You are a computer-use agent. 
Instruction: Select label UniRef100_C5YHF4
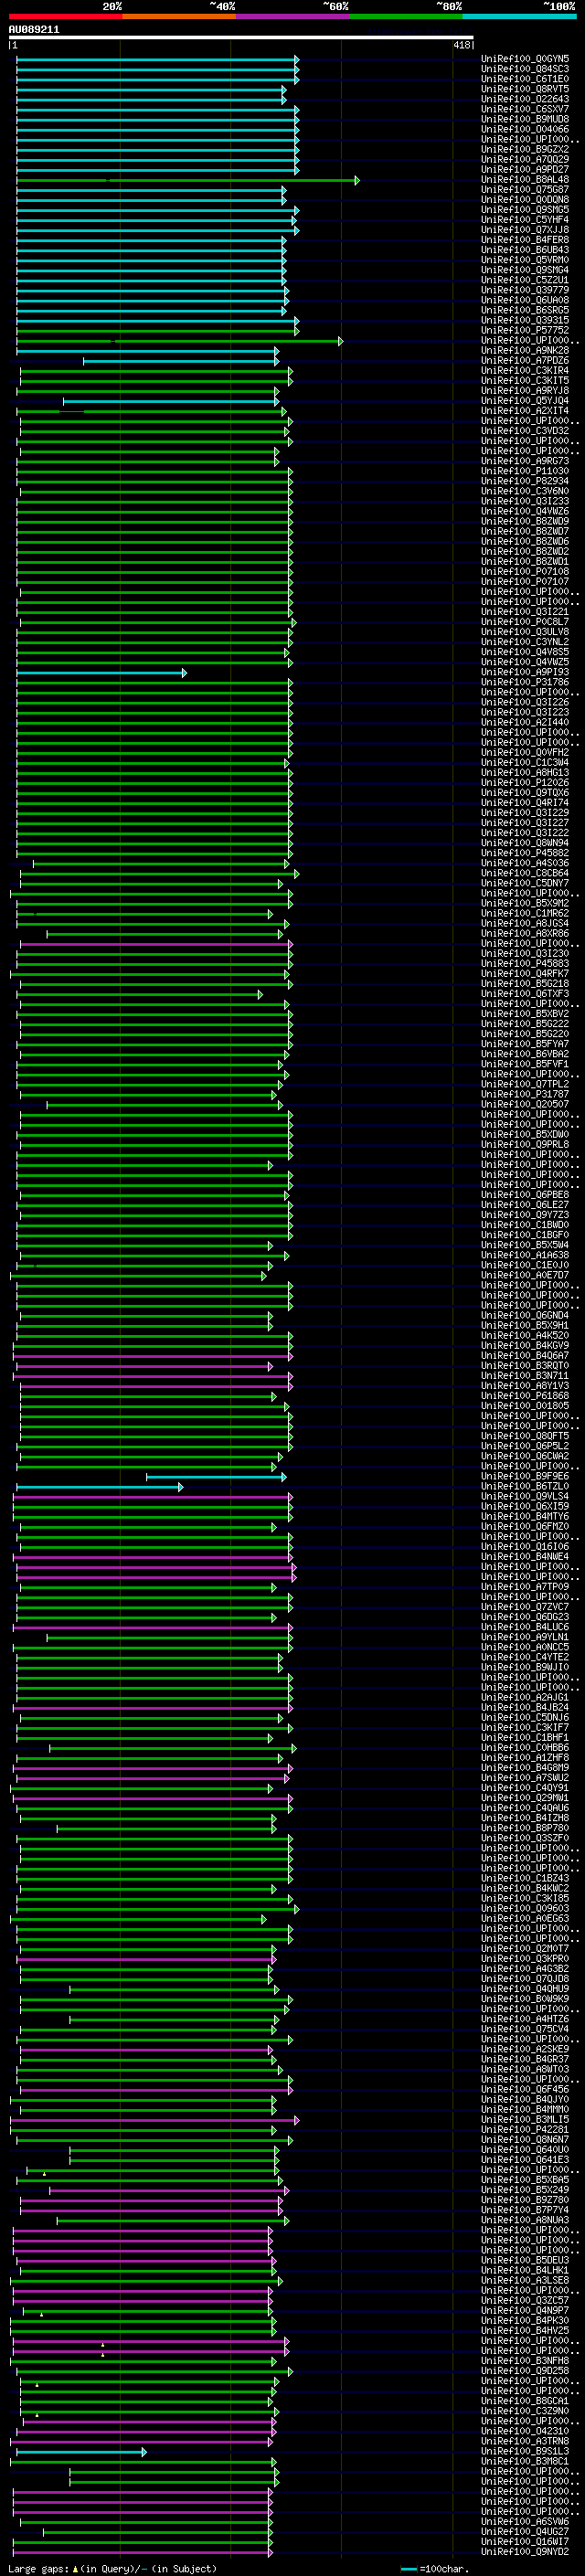point(525,219)
